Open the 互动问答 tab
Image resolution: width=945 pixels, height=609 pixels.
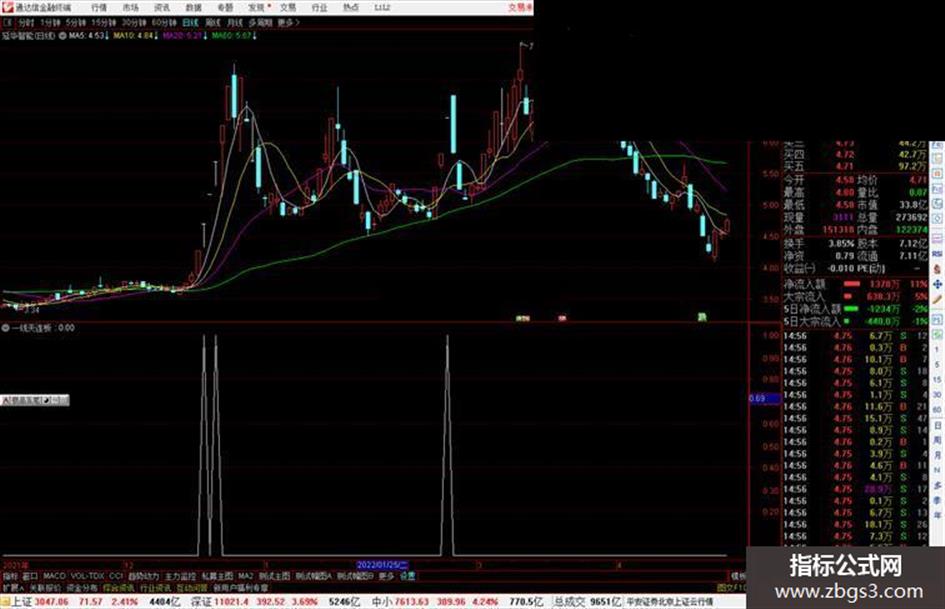click(x=192, y=587)
